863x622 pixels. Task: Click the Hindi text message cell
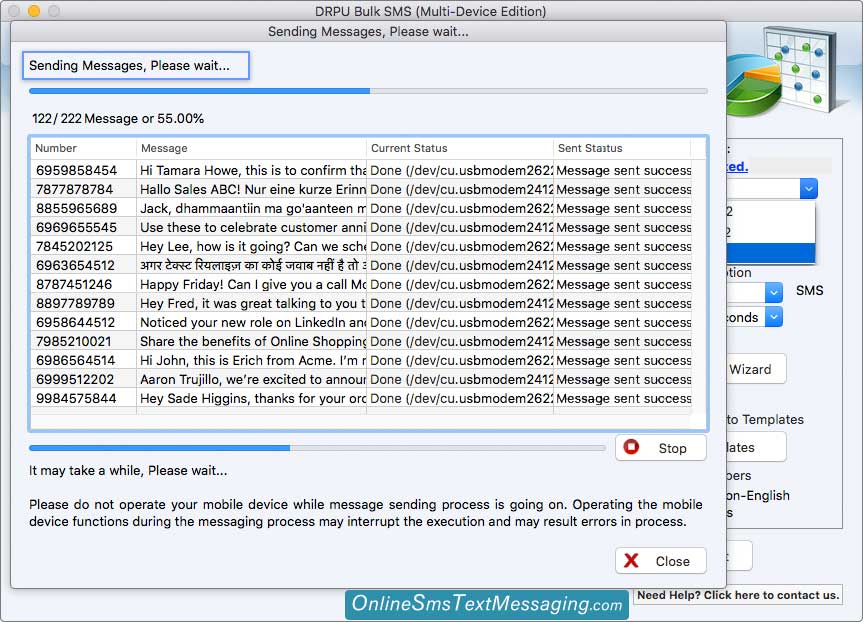pos(253,265)
